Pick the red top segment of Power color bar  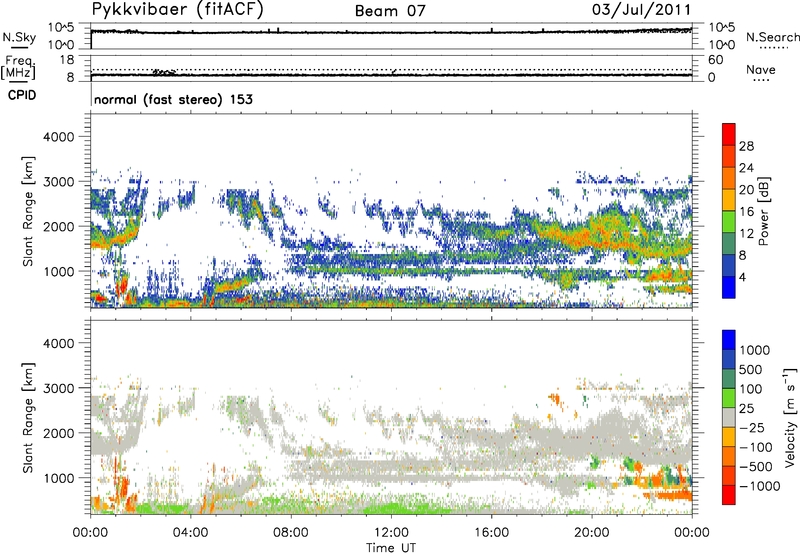click(x=729, y=134)
